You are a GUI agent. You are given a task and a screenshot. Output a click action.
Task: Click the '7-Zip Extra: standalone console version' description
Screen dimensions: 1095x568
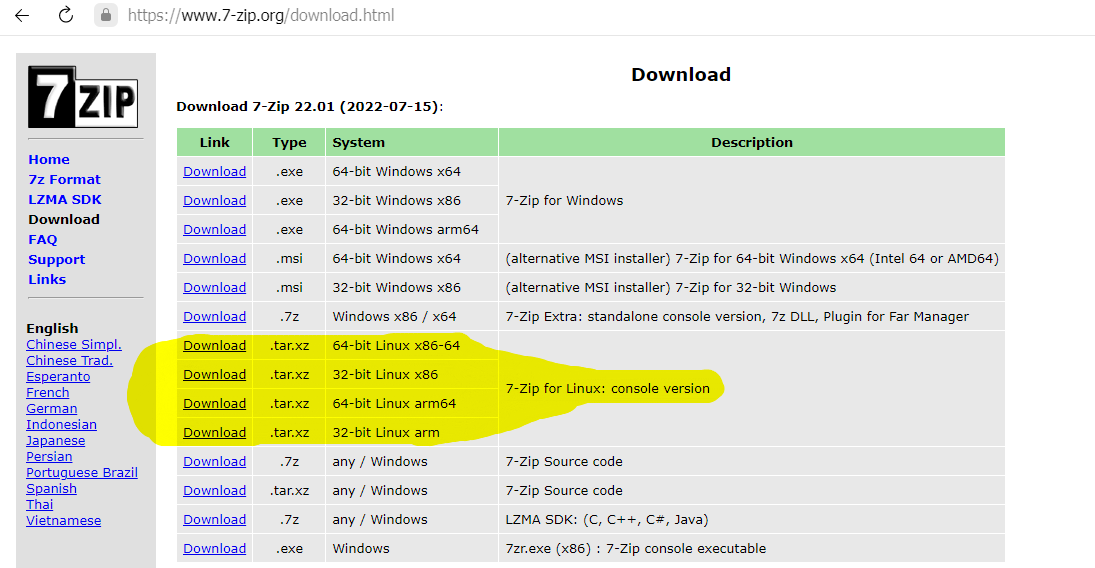click(x=752, y=316)
